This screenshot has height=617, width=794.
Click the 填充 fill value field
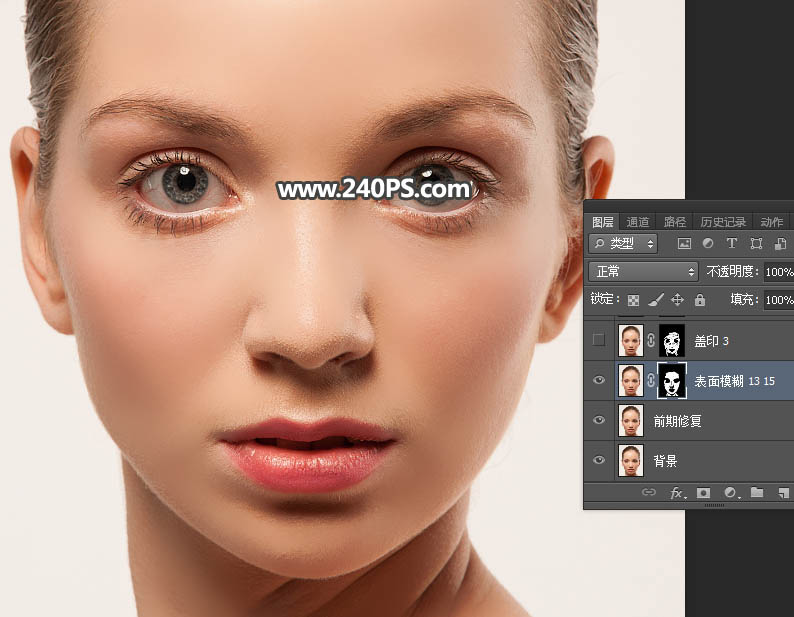(x=779, y=300)
